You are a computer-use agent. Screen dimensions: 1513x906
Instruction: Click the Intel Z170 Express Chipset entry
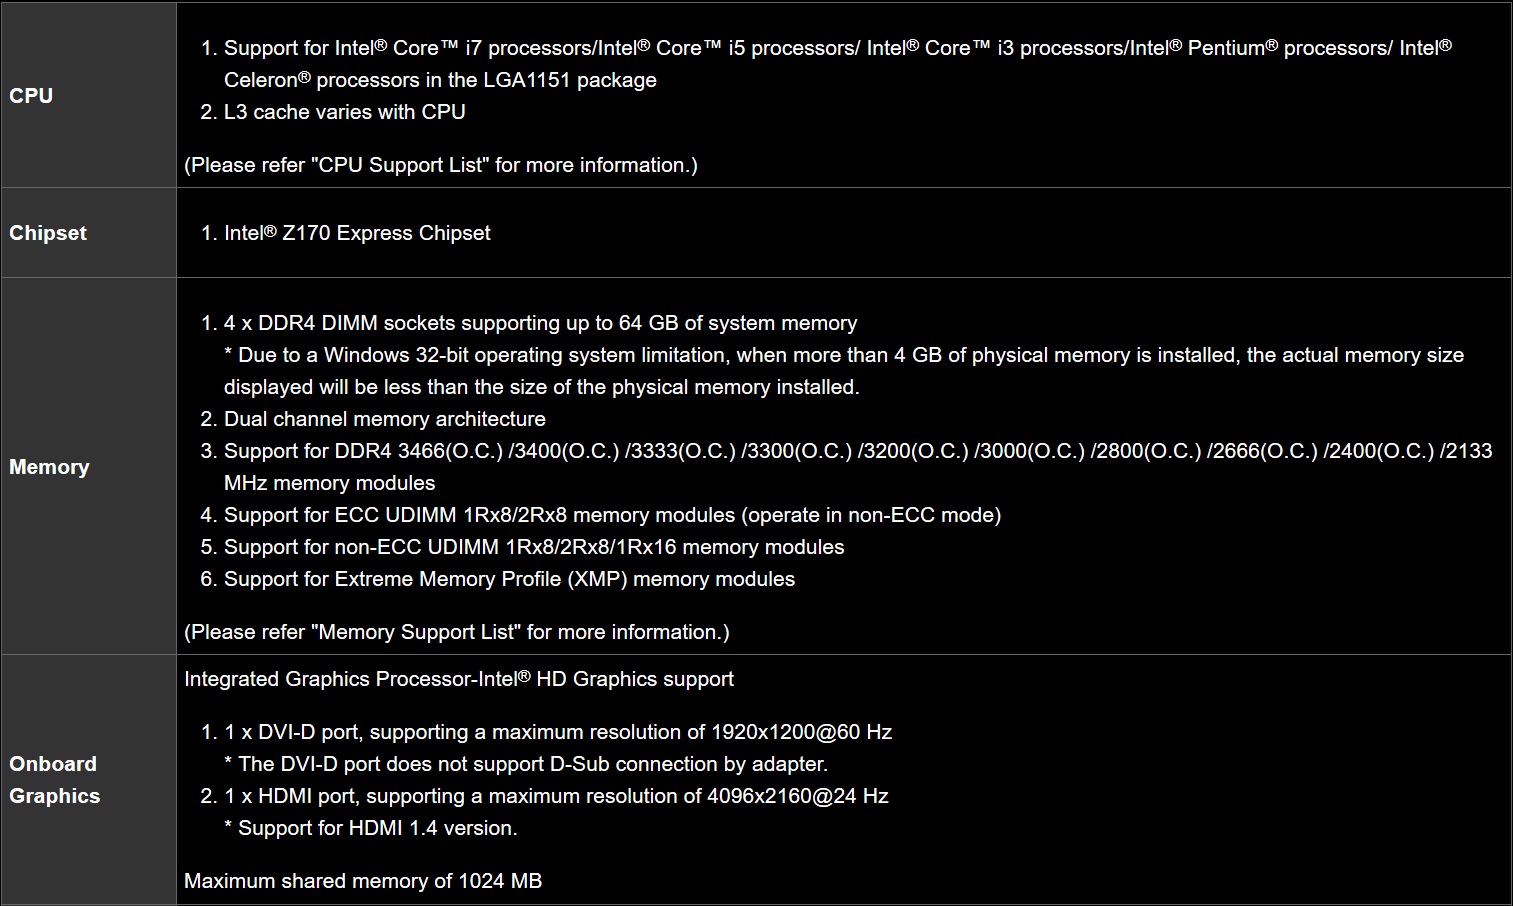click(x=357, y=233)
